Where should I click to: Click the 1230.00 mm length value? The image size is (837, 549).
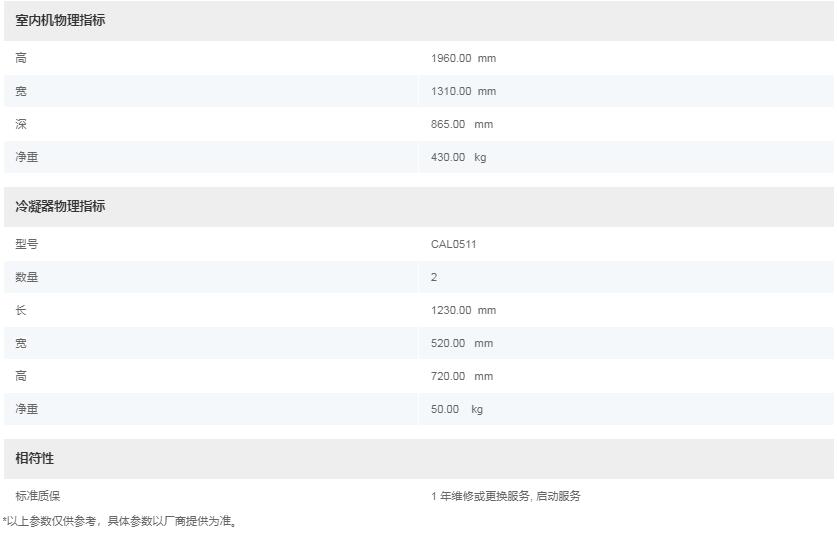[x=463, y=310]
